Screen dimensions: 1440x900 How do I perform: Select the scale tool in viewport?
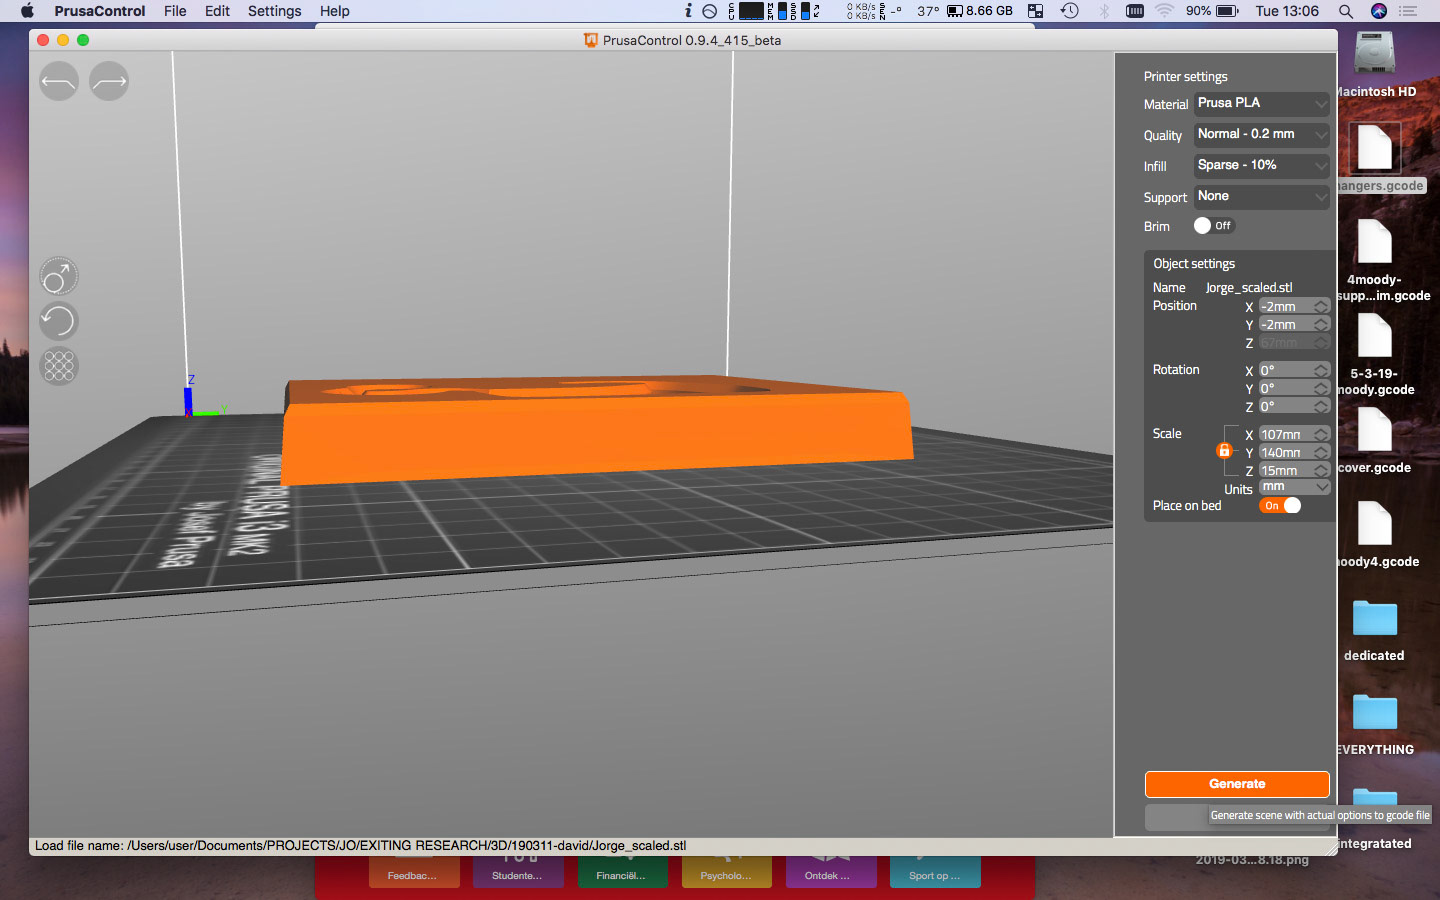click(59, 277)
